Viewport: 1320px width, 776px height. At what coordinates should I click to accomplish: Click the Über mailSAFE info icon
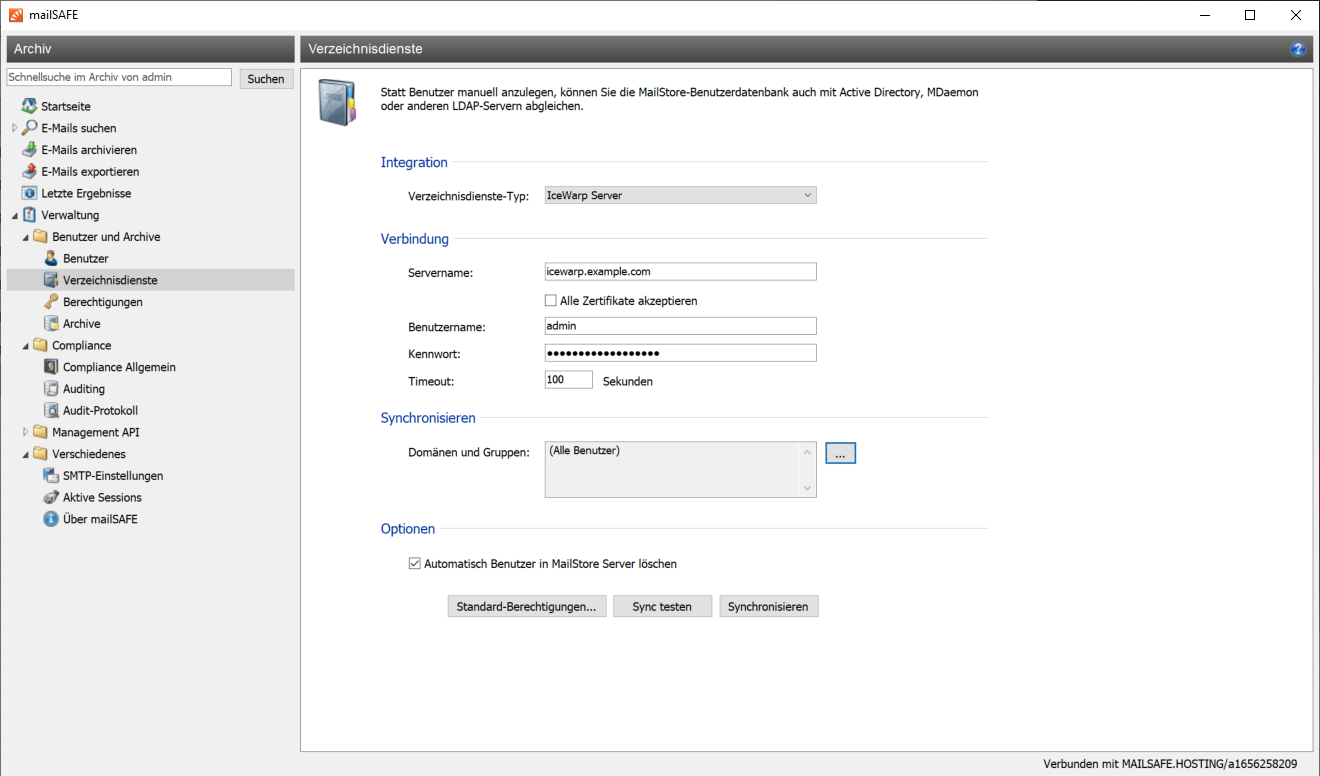click(51, 519)
